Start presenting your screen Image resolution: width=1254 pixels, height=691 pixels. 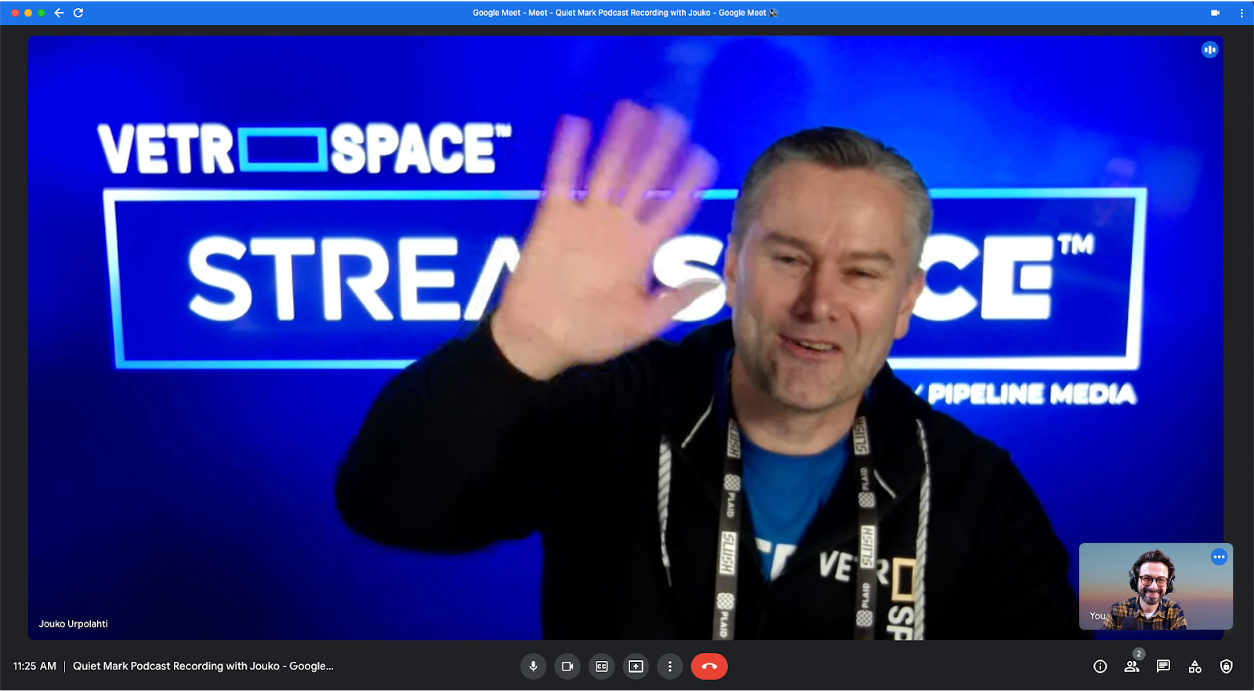(636, 666)
